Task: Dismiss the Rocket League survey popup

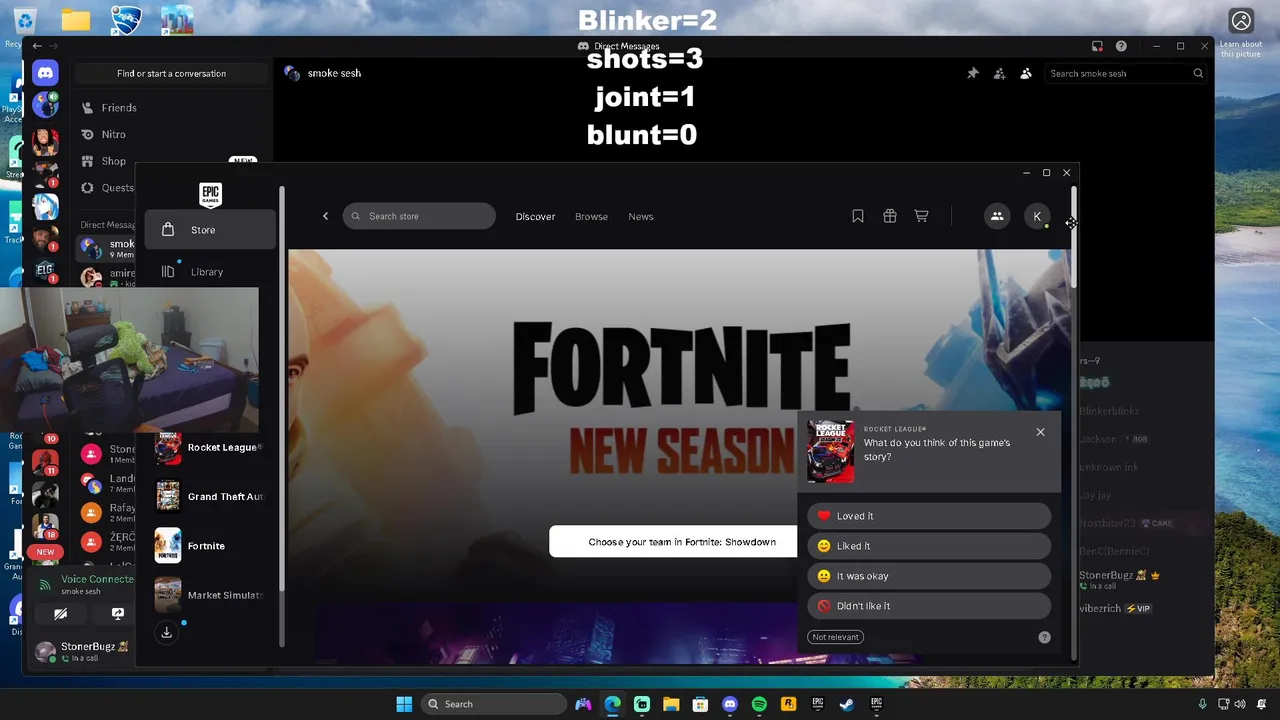Action: pyautogui.click(x=1040, y=432)
